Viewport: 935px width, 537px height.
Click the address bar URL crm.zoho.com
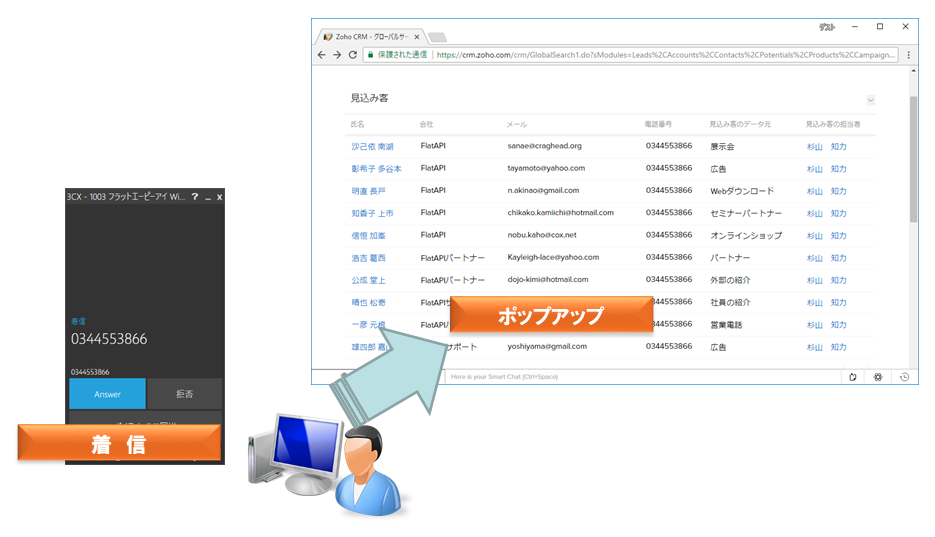(665, 55)
